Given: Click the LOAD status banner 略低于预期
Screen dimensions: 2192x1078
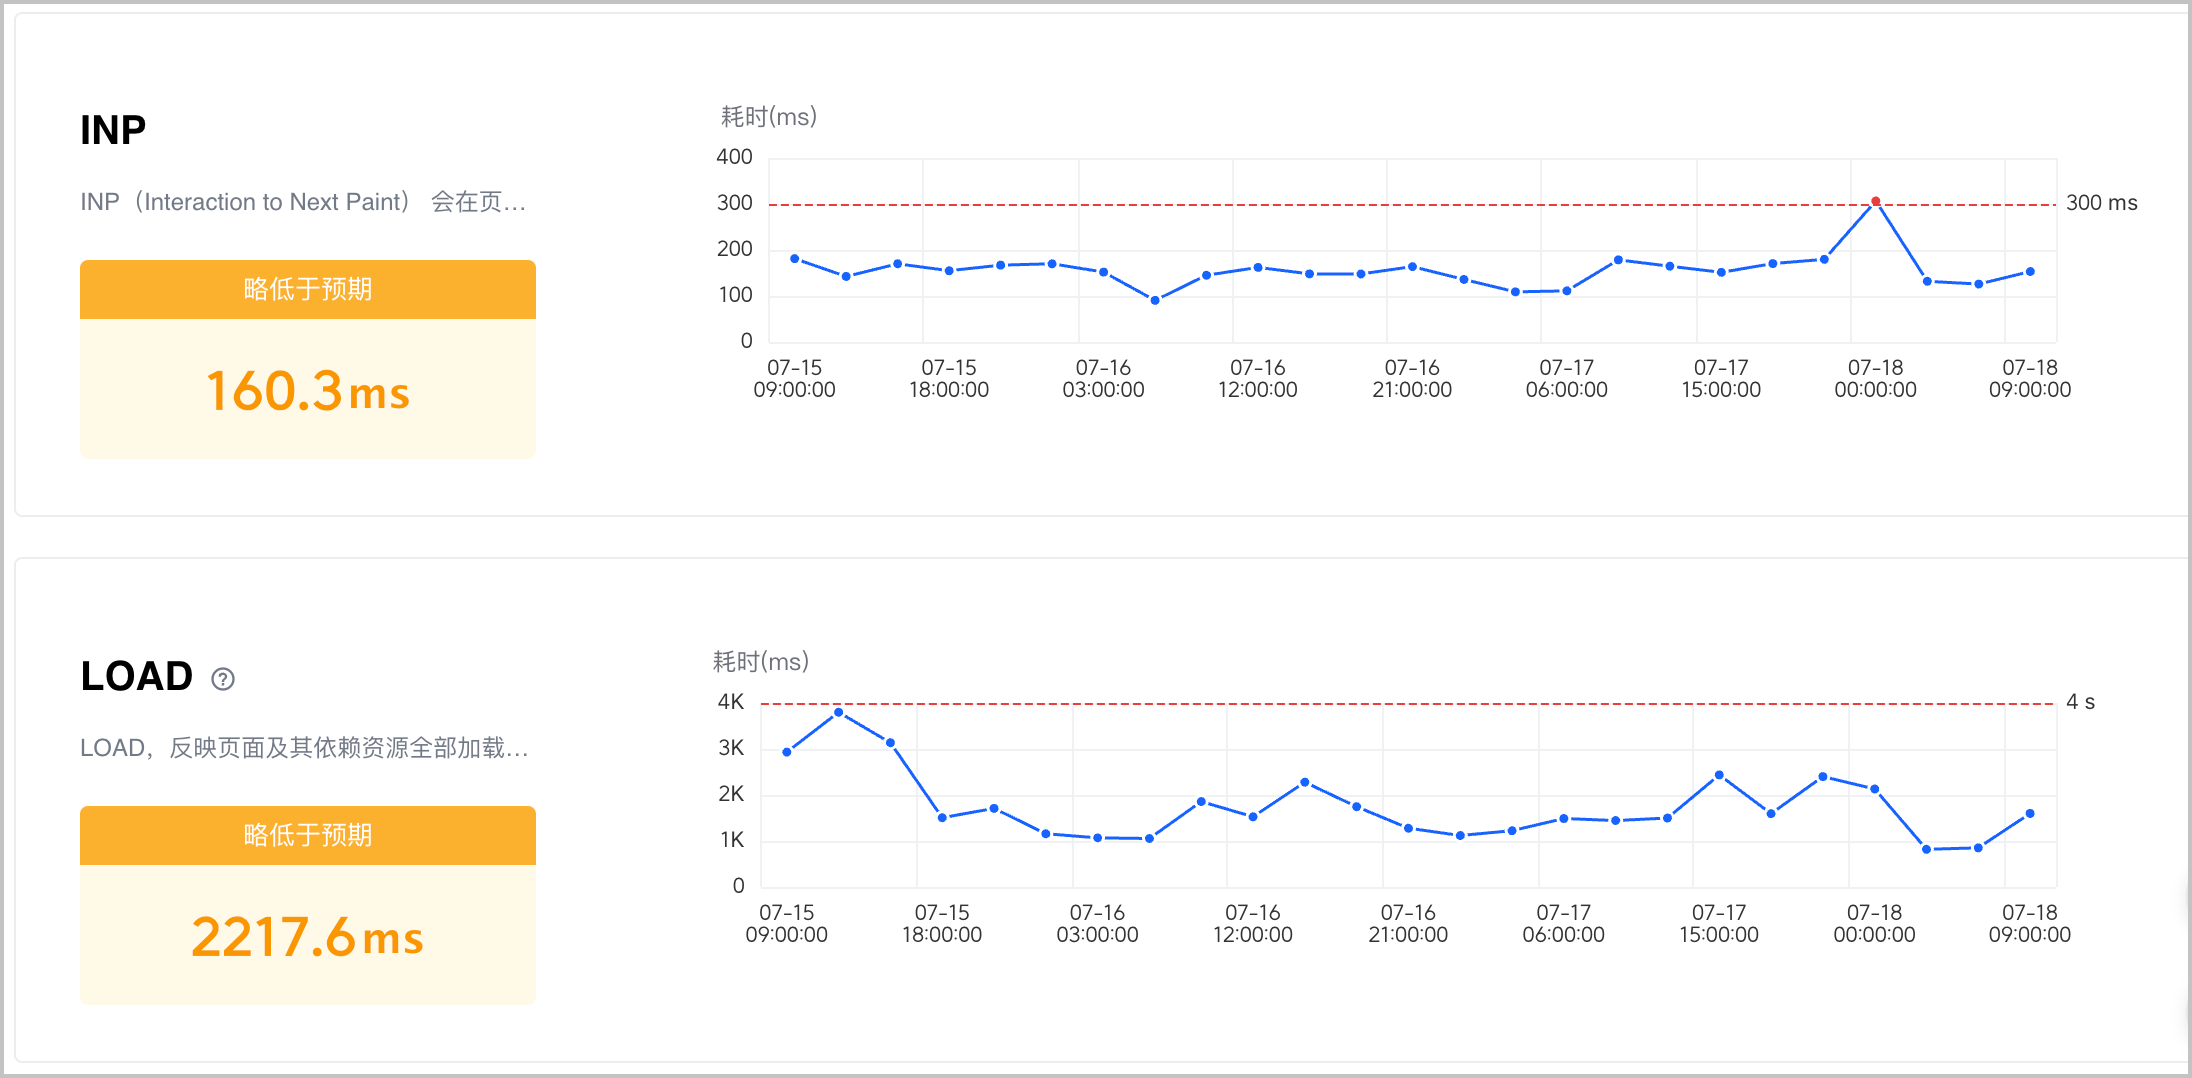Looking at the screenshot, I should click(x=308, y=835).
